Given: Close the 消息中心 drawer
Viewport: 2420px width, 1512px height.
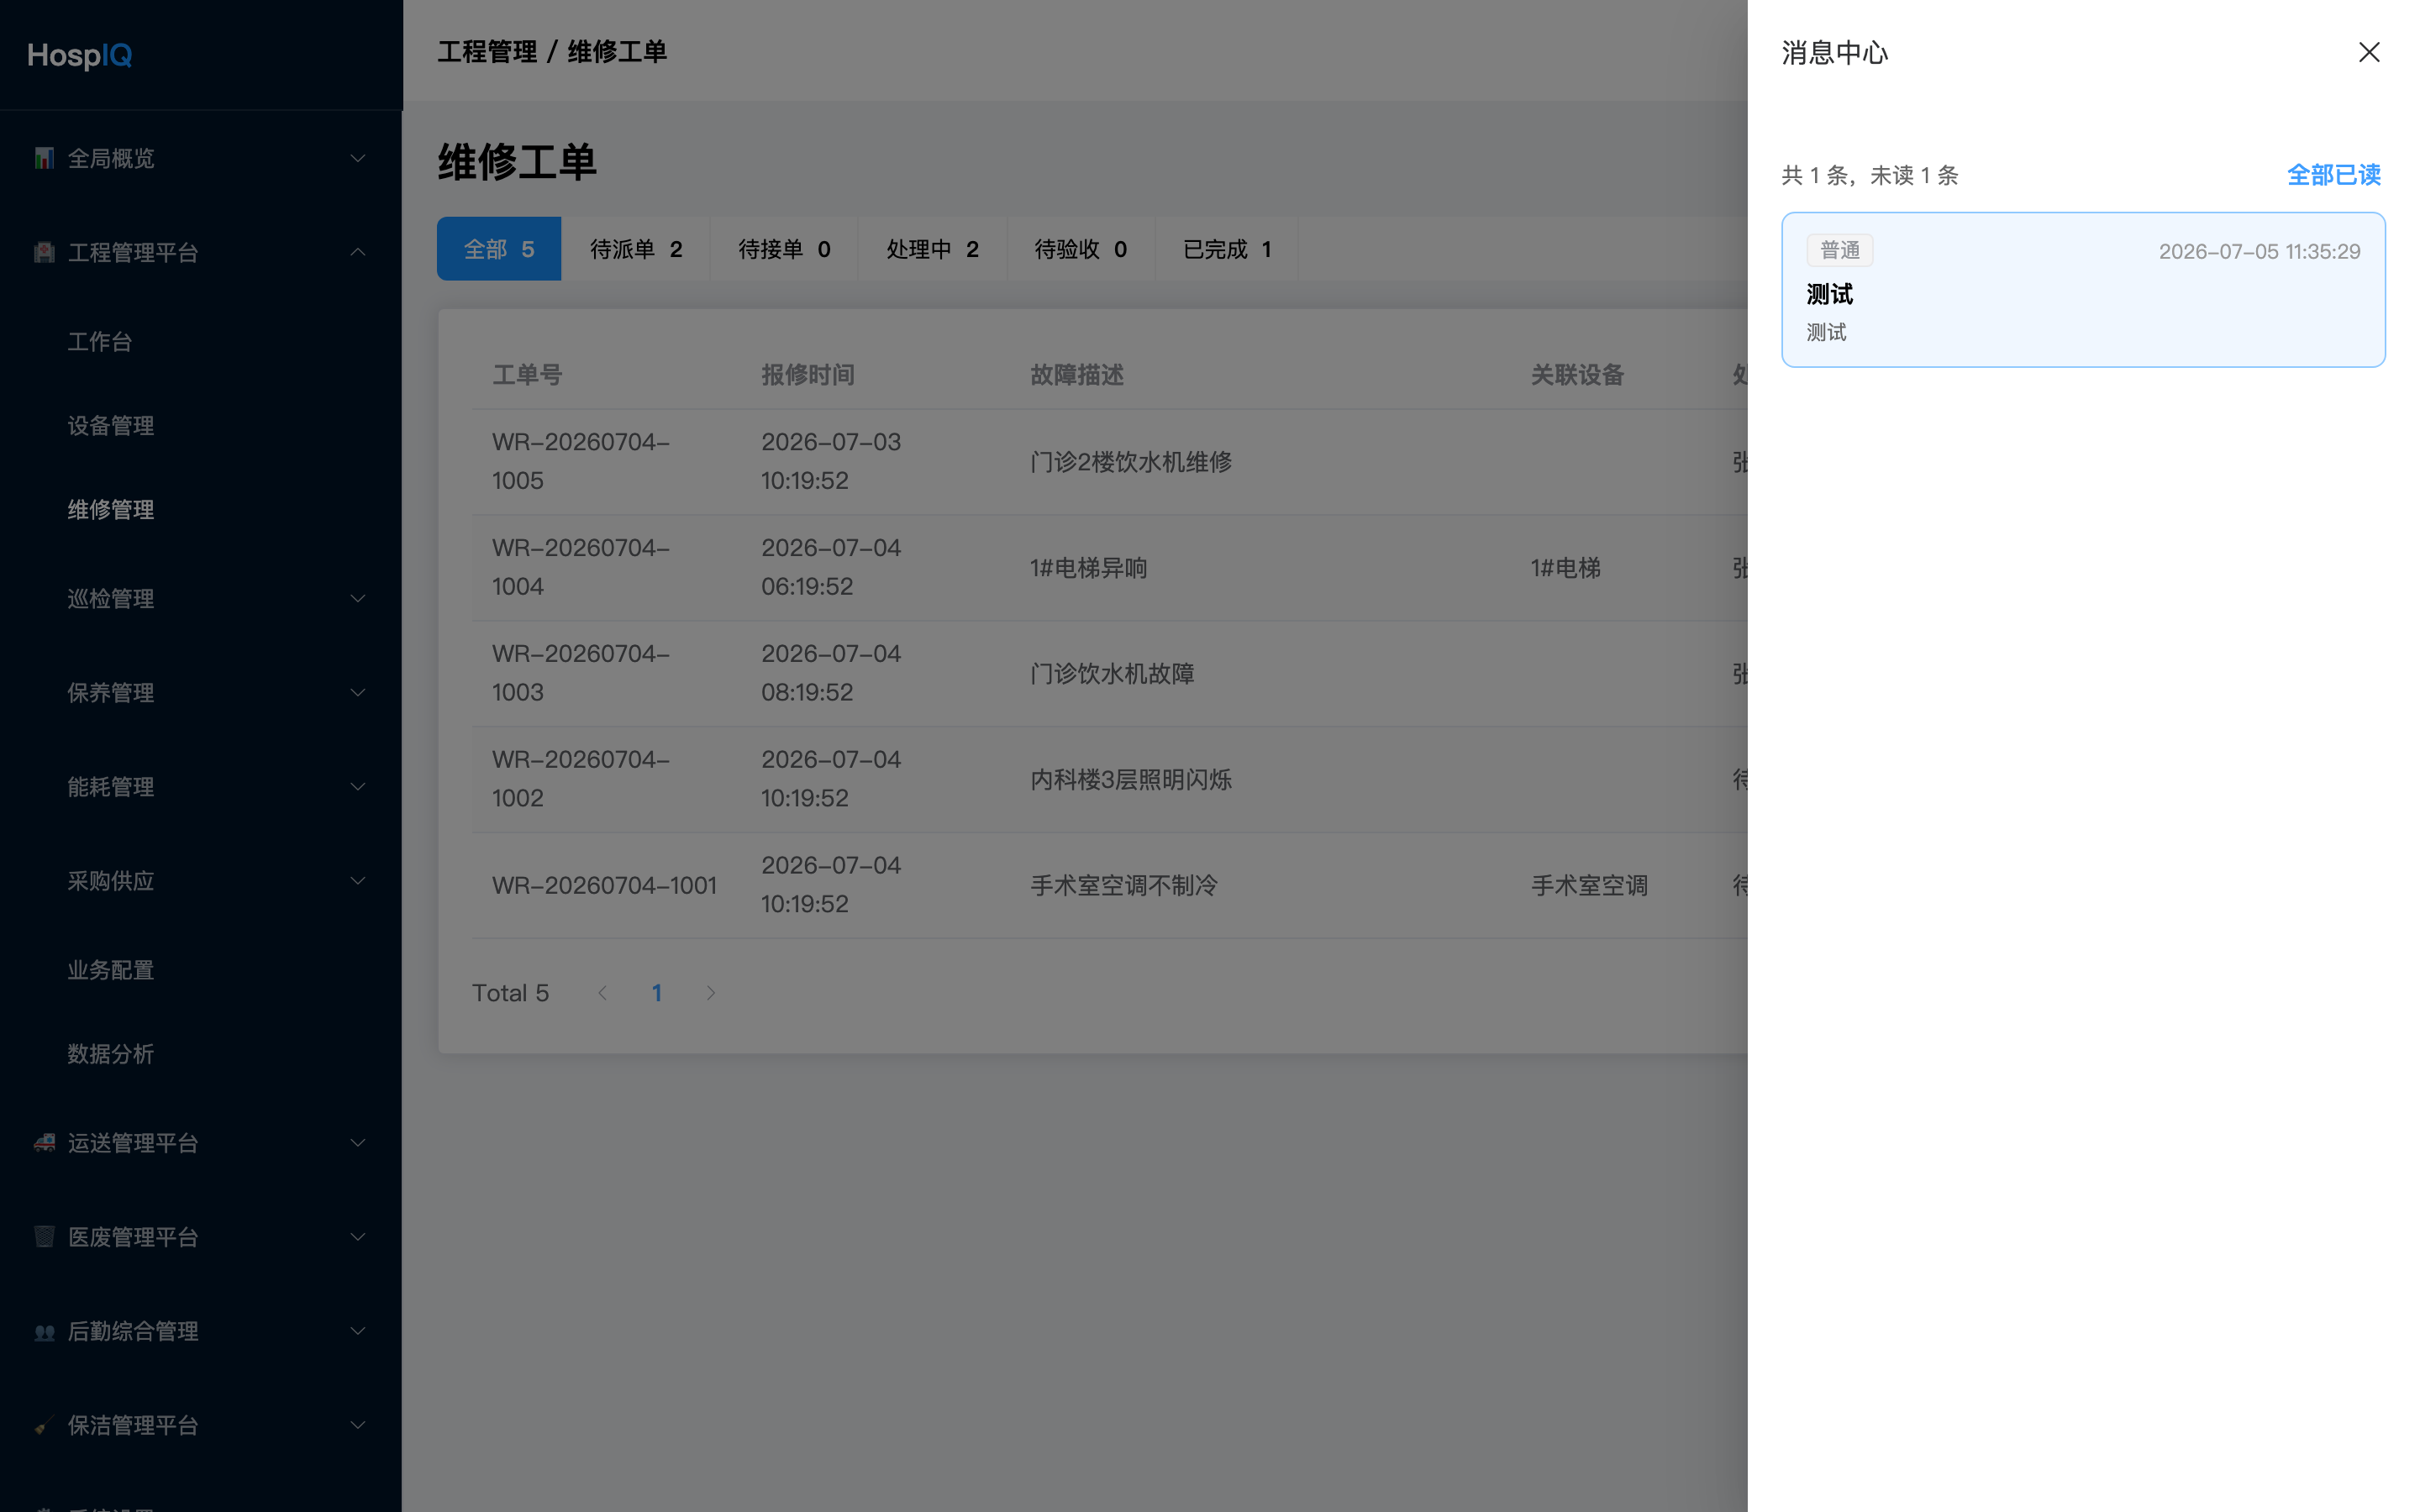Looking at the screenshot, I should [2368, 52].
